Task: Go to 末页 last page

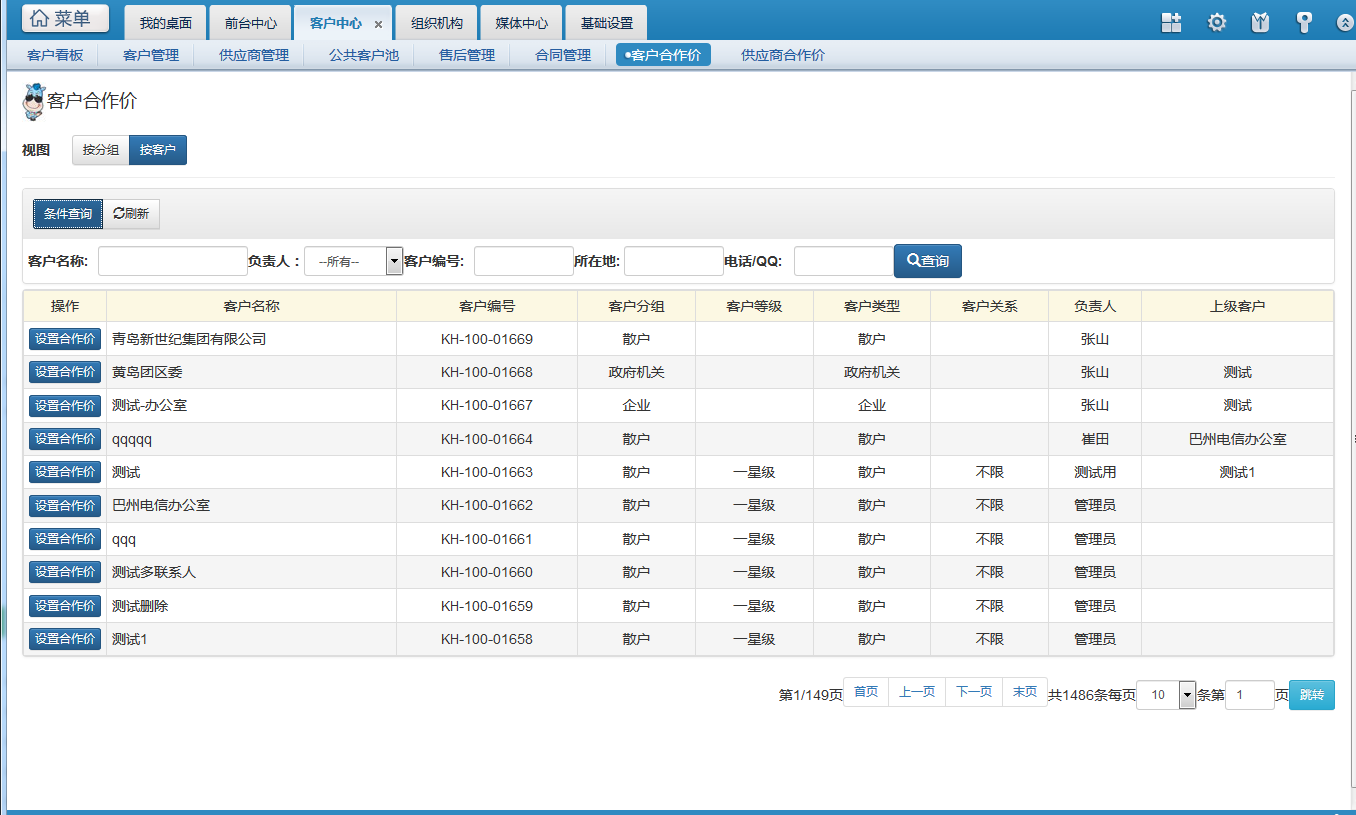Action: coord(1025,692)
